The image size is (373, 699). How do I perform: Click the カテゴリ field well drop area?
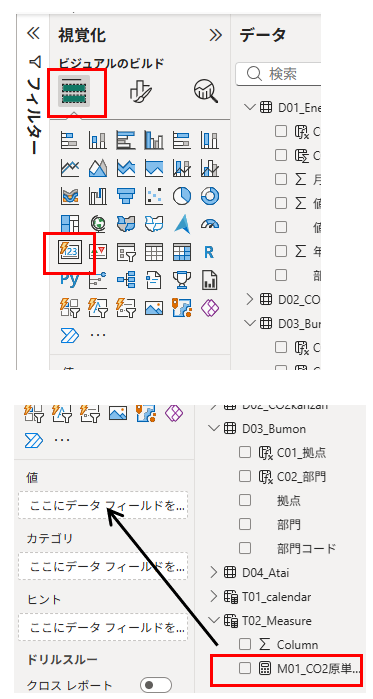pyautogui.click(x=103, y=566)
